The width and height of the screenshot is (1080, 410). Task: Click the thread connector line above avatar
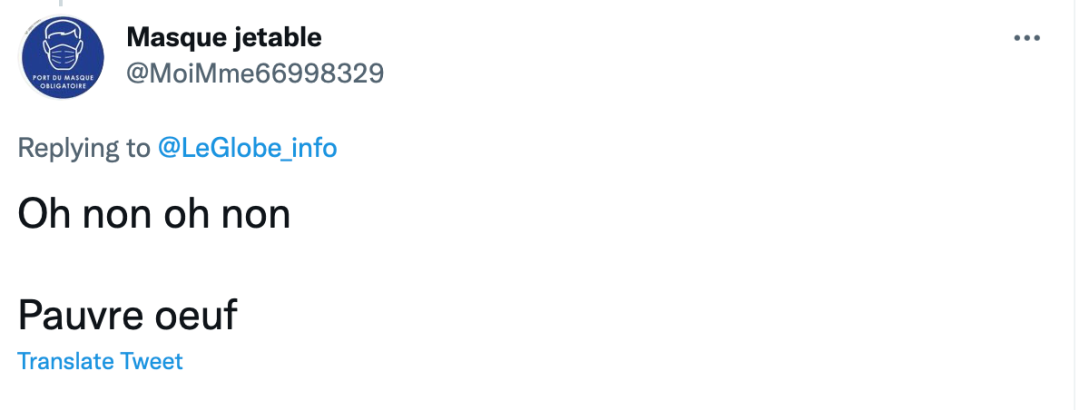[x=63, y=4]
